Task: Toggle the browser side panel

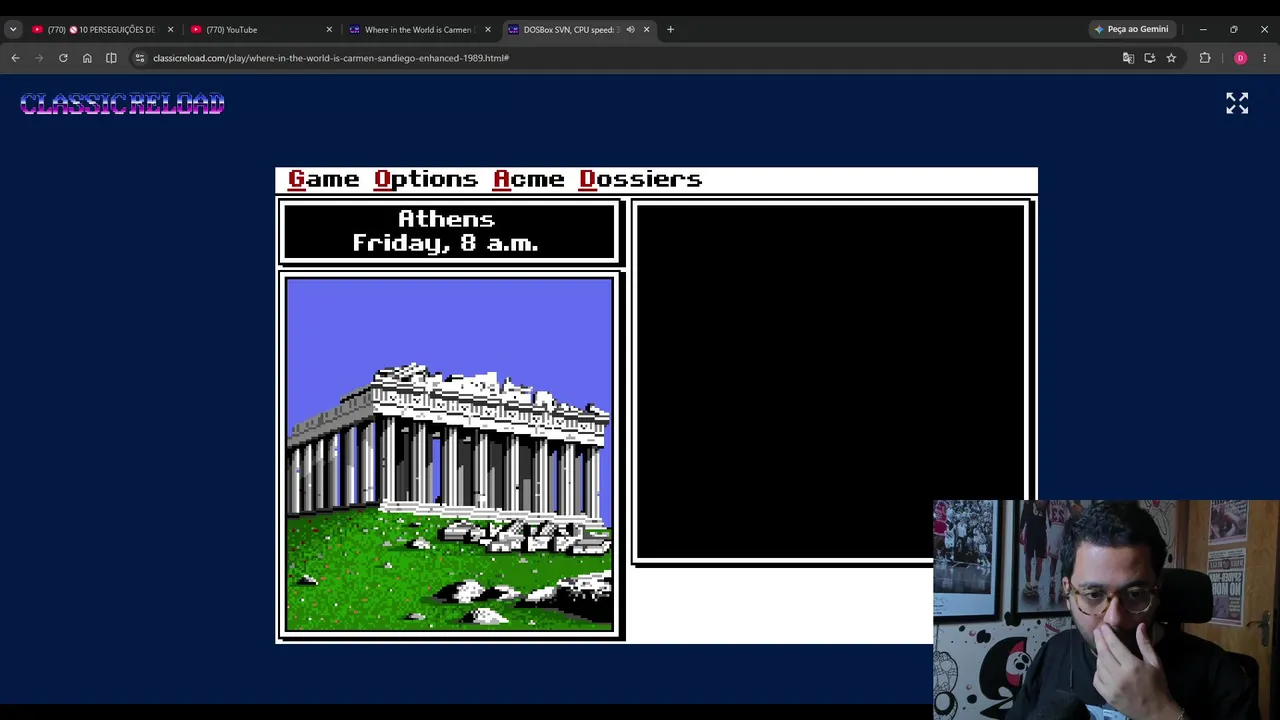Action: 111,58
